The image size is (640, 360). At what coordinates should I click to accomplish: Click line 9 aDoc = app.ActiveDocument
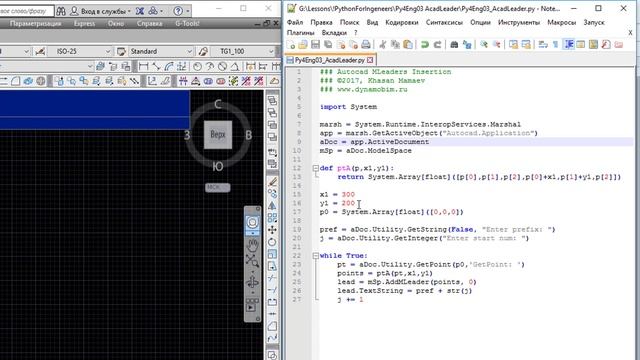click(374, 142)
